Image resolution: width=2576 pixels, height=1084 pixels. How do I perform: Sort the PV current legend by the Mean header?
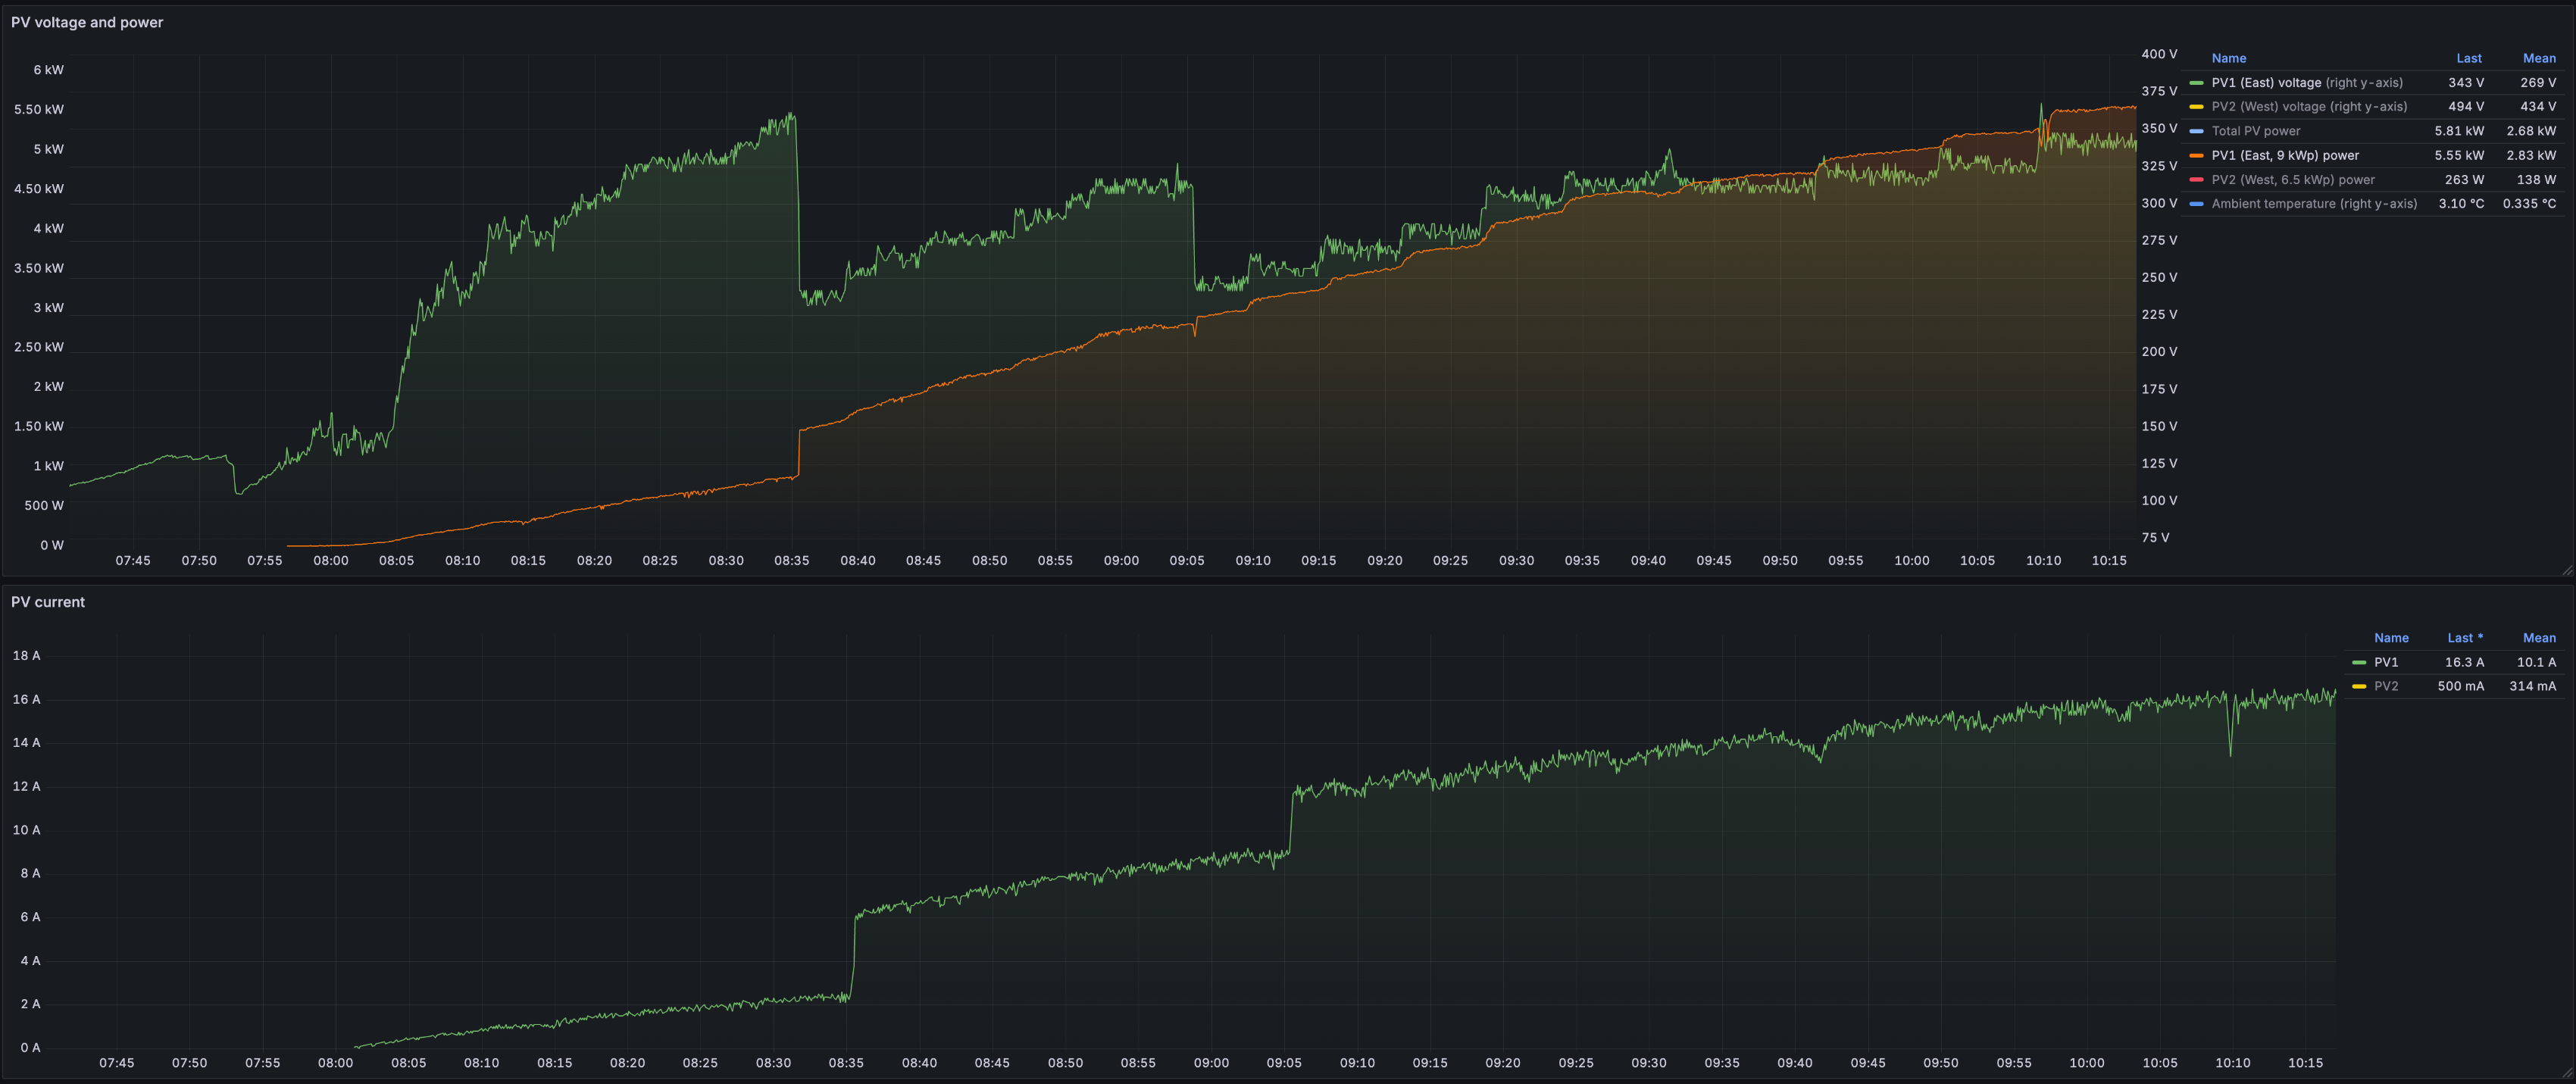[2538, 638]
